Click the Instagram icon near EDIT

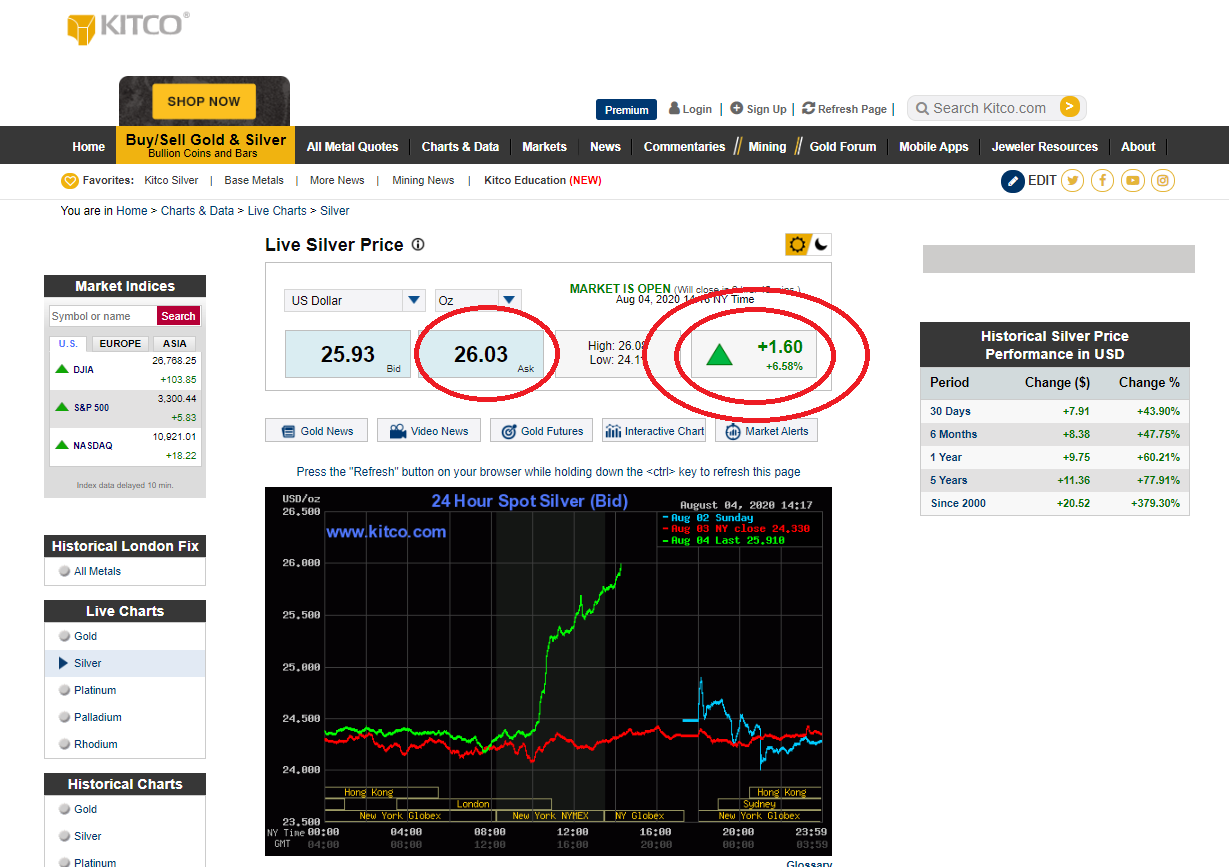[x=1163, y=181]
